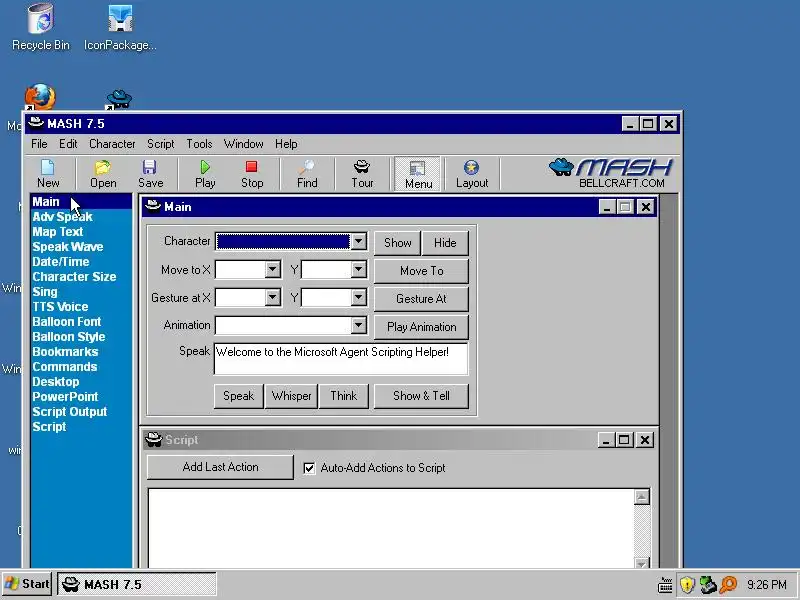Open the Recycle Bin desktop icon
The width and height of the screenshot is (800, 600).
click(40, 27)
